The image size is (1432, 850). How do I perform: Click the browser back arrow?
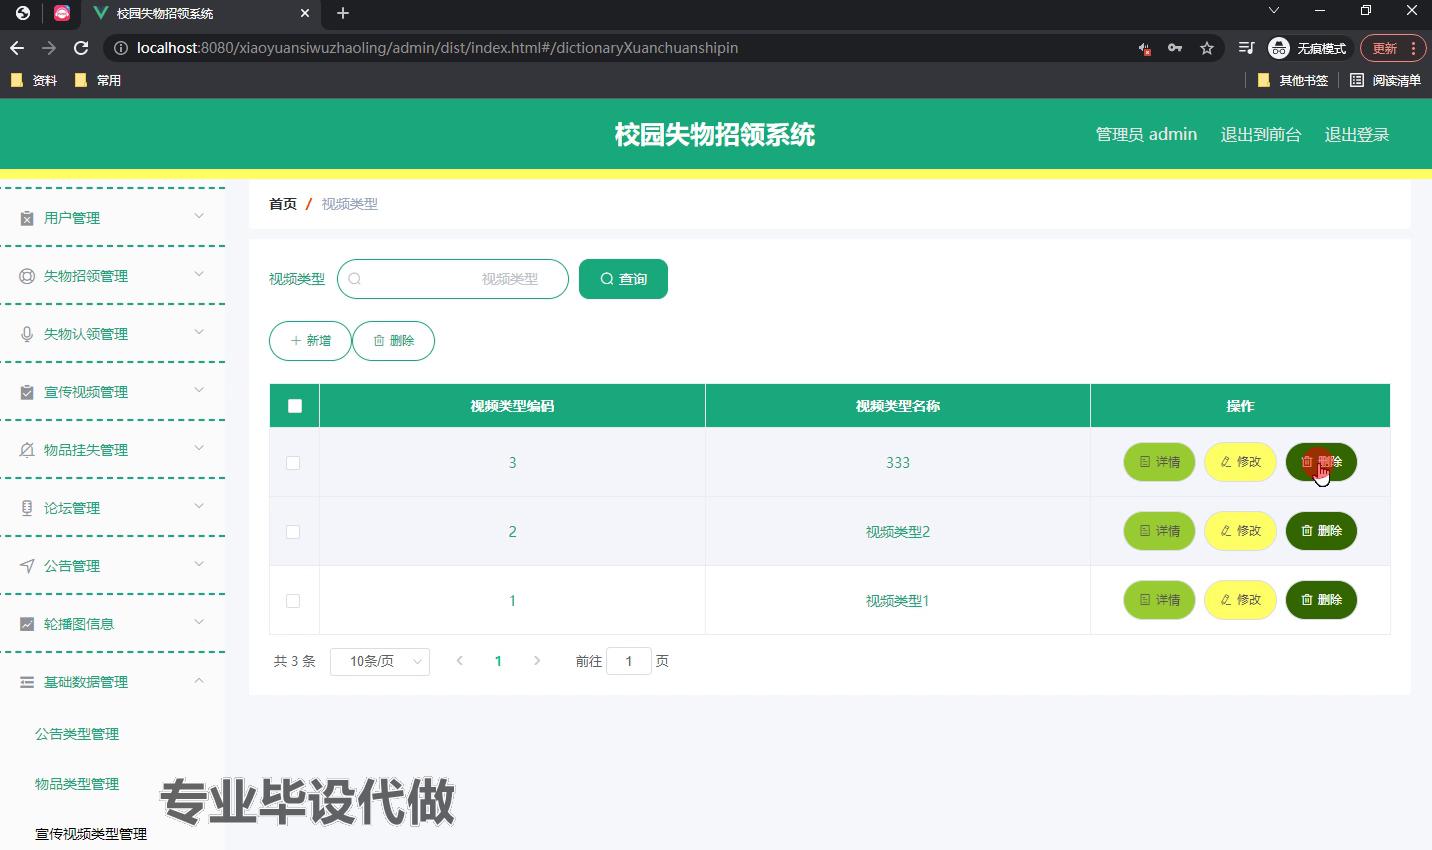click(x=17, y=48)
